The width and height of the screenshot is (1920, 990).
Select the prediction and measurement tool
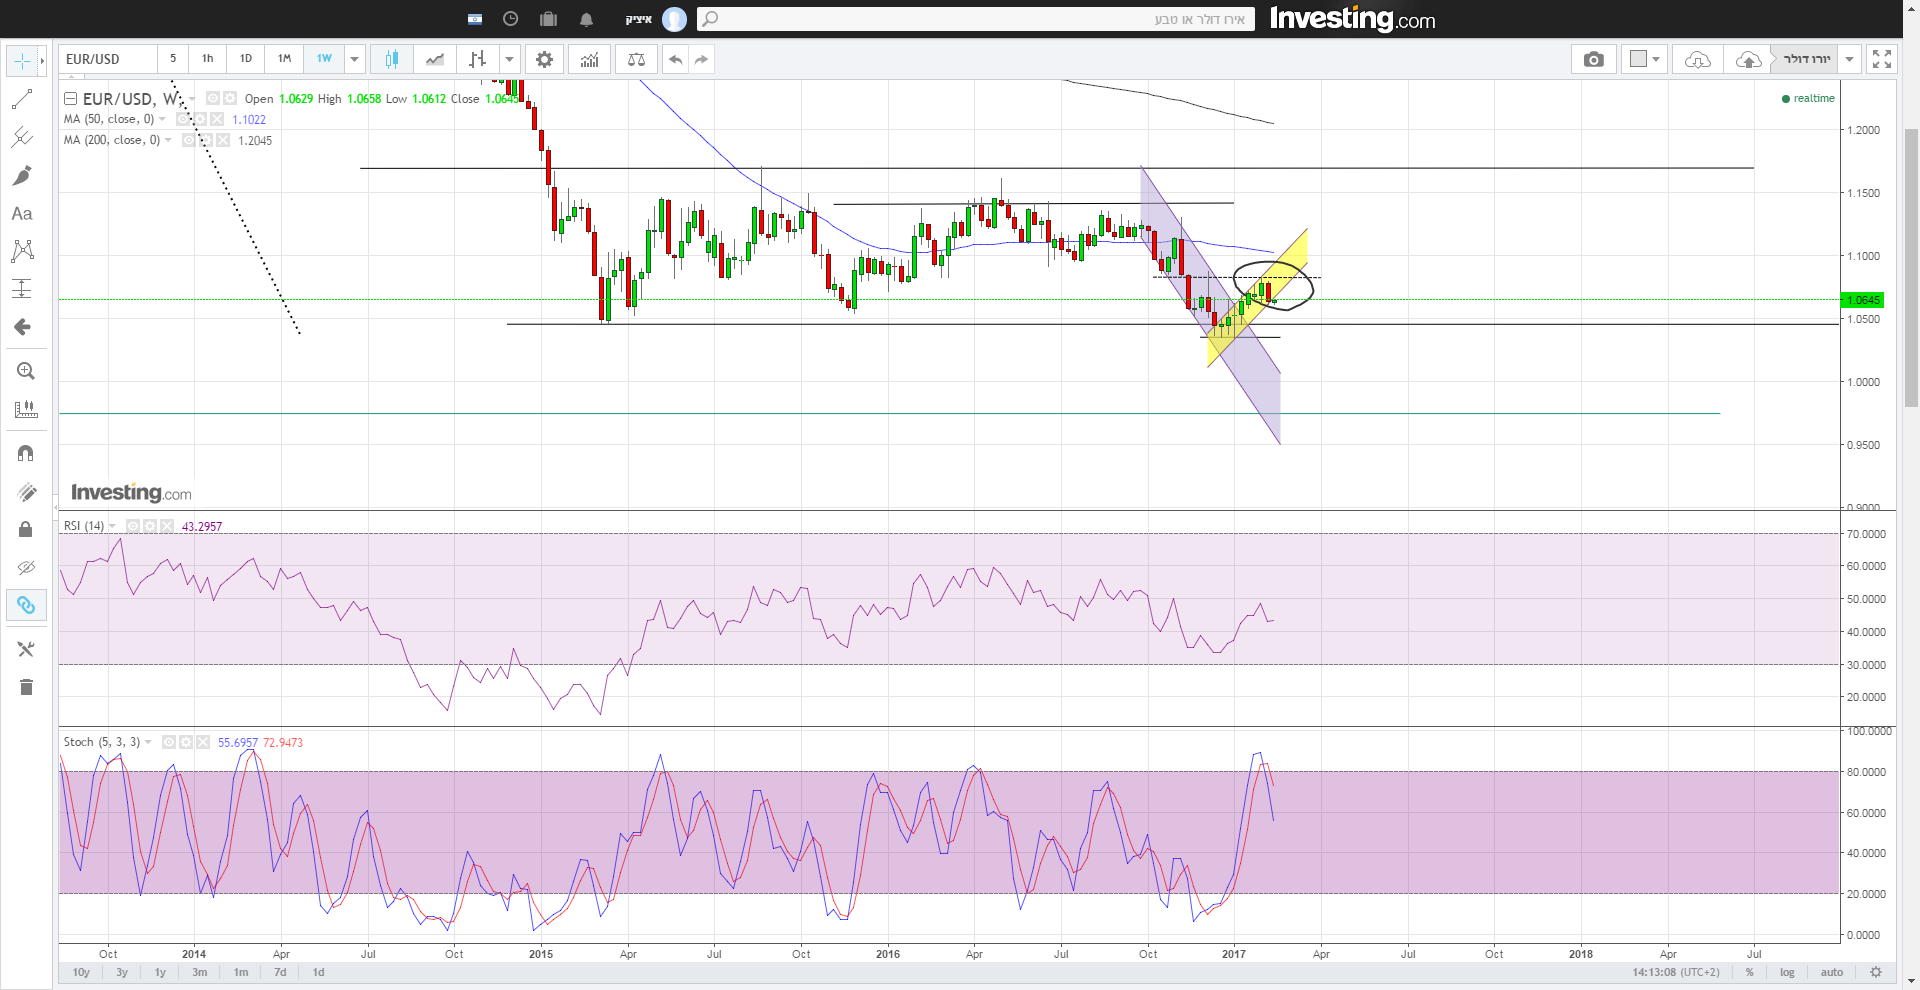(22, 288)
